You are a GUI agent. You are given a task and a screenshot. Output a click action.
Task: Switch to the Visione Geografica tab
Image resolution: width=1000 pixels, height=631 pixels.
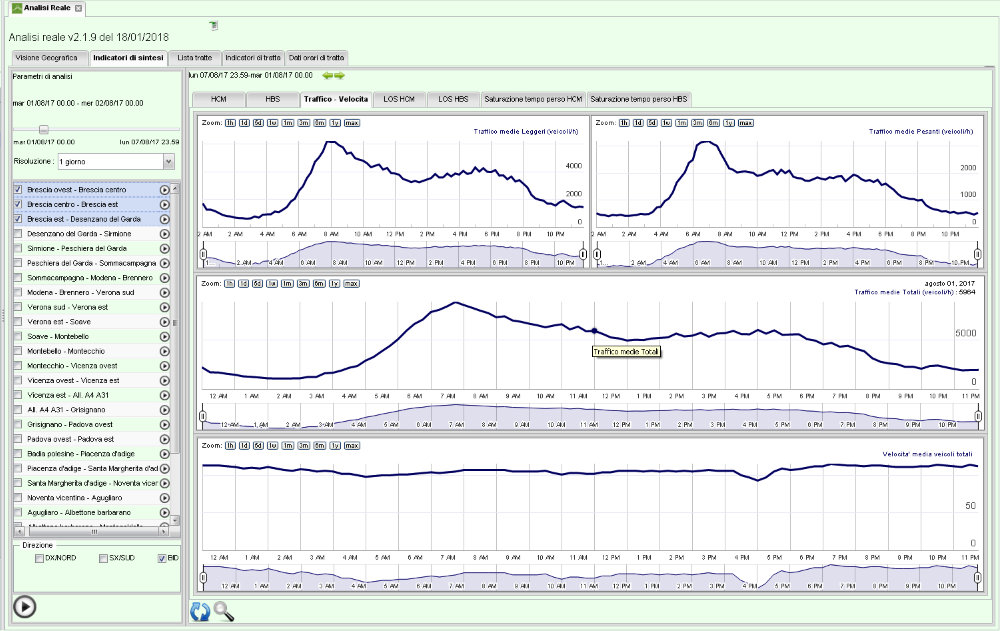point(46,58)
